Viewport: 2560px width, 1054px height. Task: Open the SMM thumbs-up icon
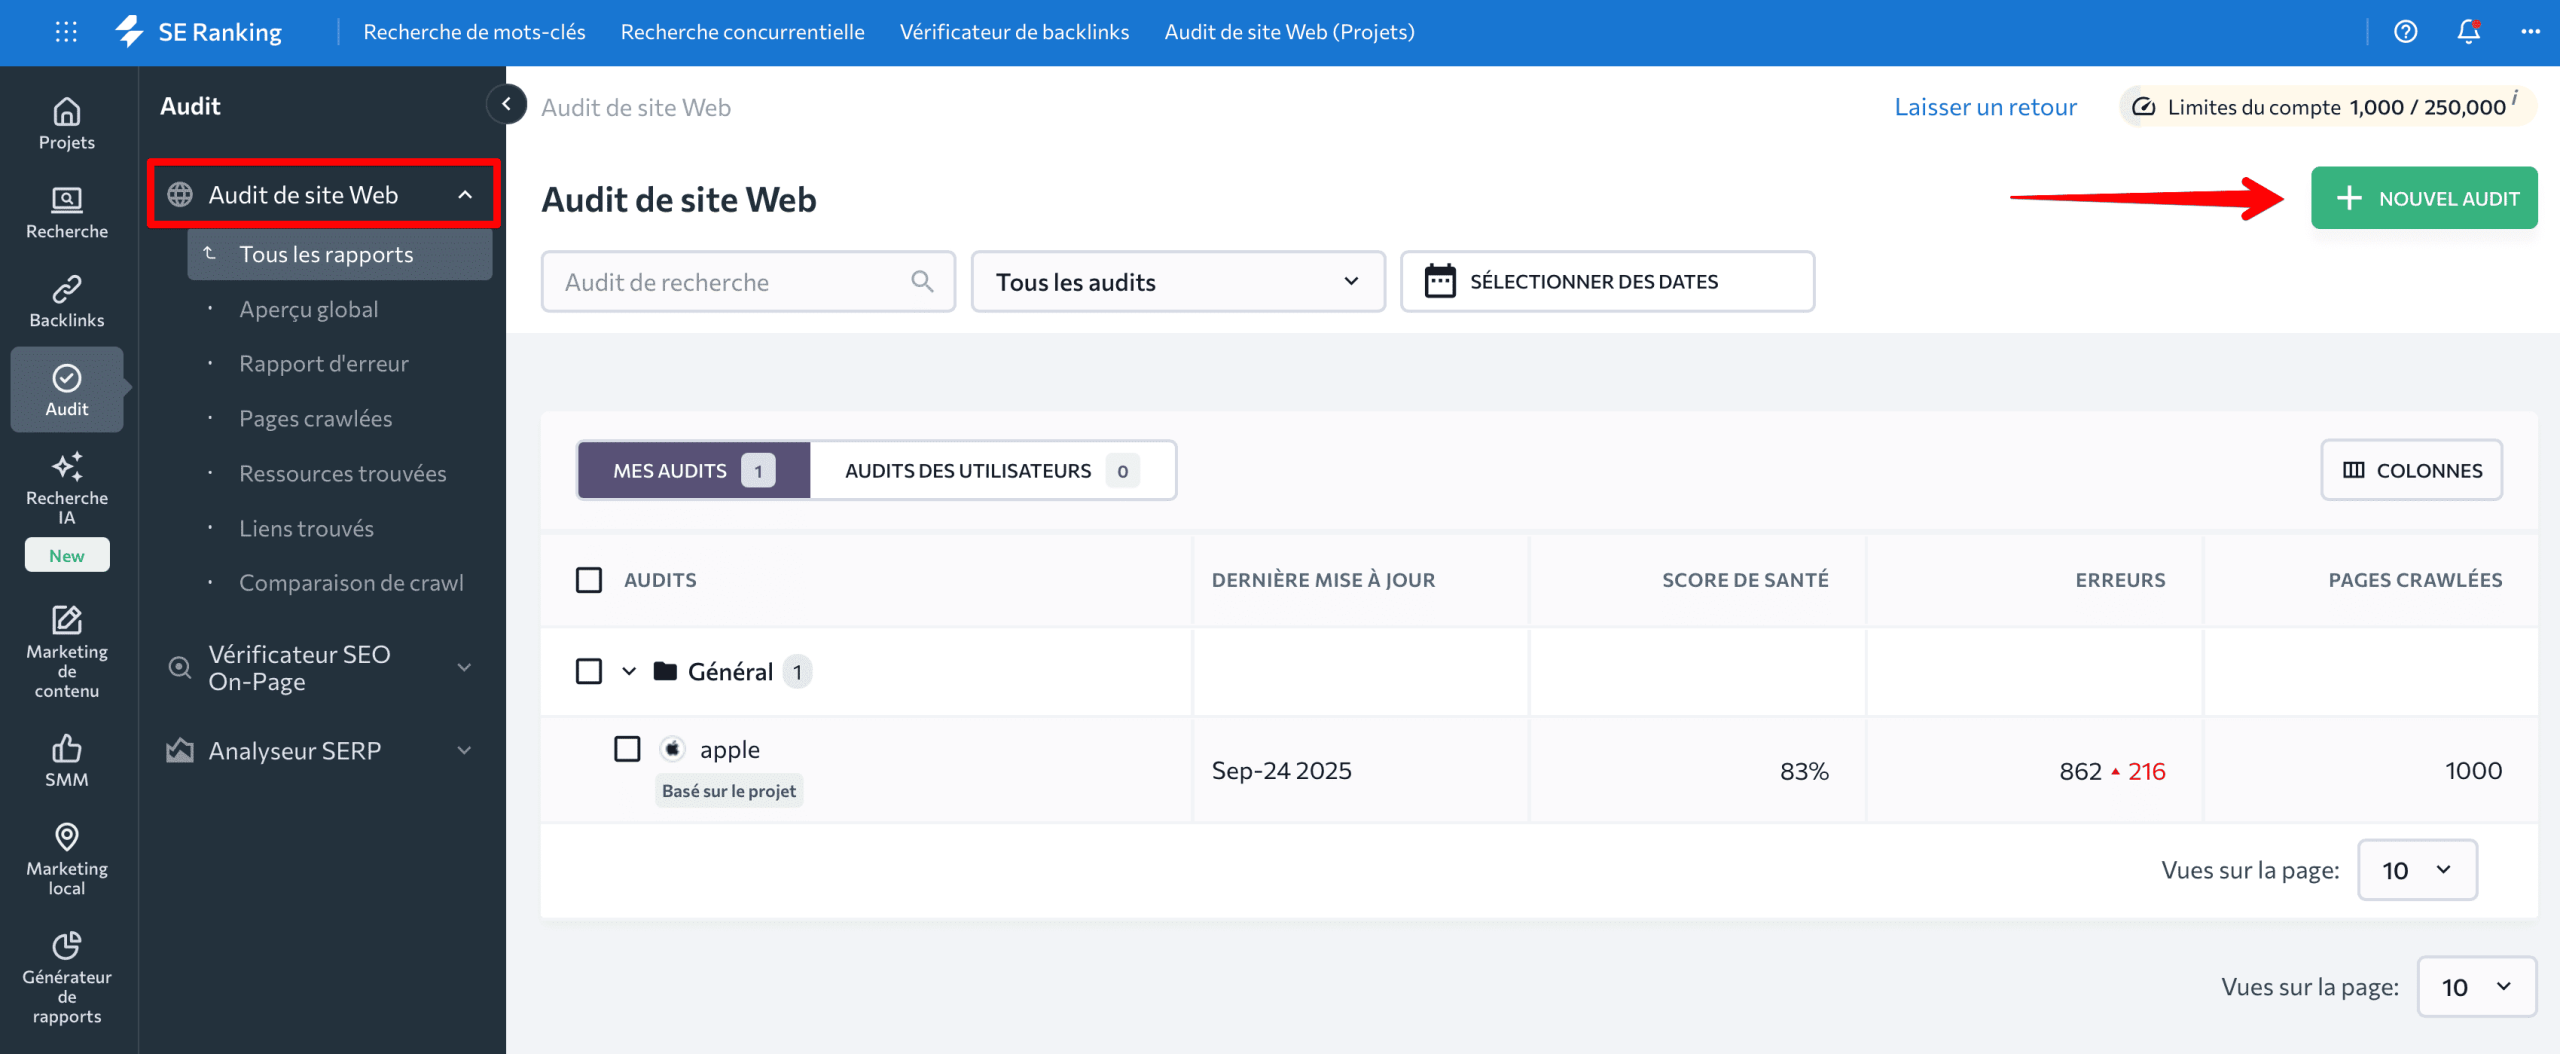click(x=66, y=749)
